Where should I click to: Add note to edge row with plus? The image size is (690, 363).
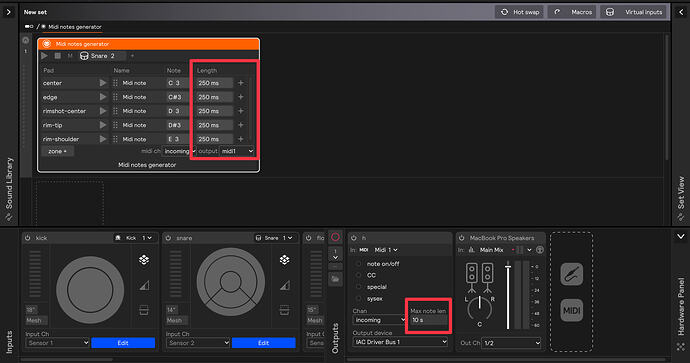click(x=241, y=97)
